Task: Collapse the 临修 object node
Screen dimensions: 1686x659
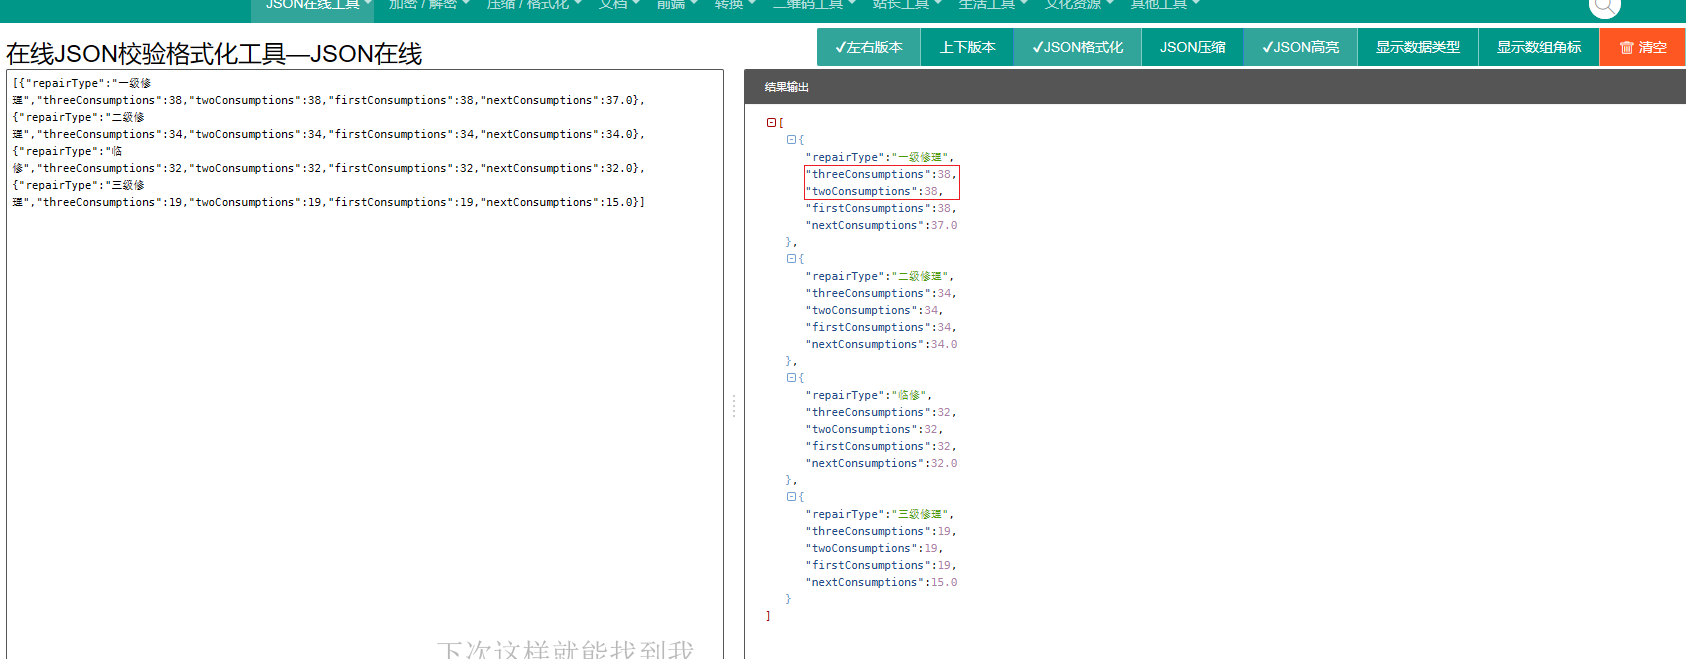Action: click(791, 378)
